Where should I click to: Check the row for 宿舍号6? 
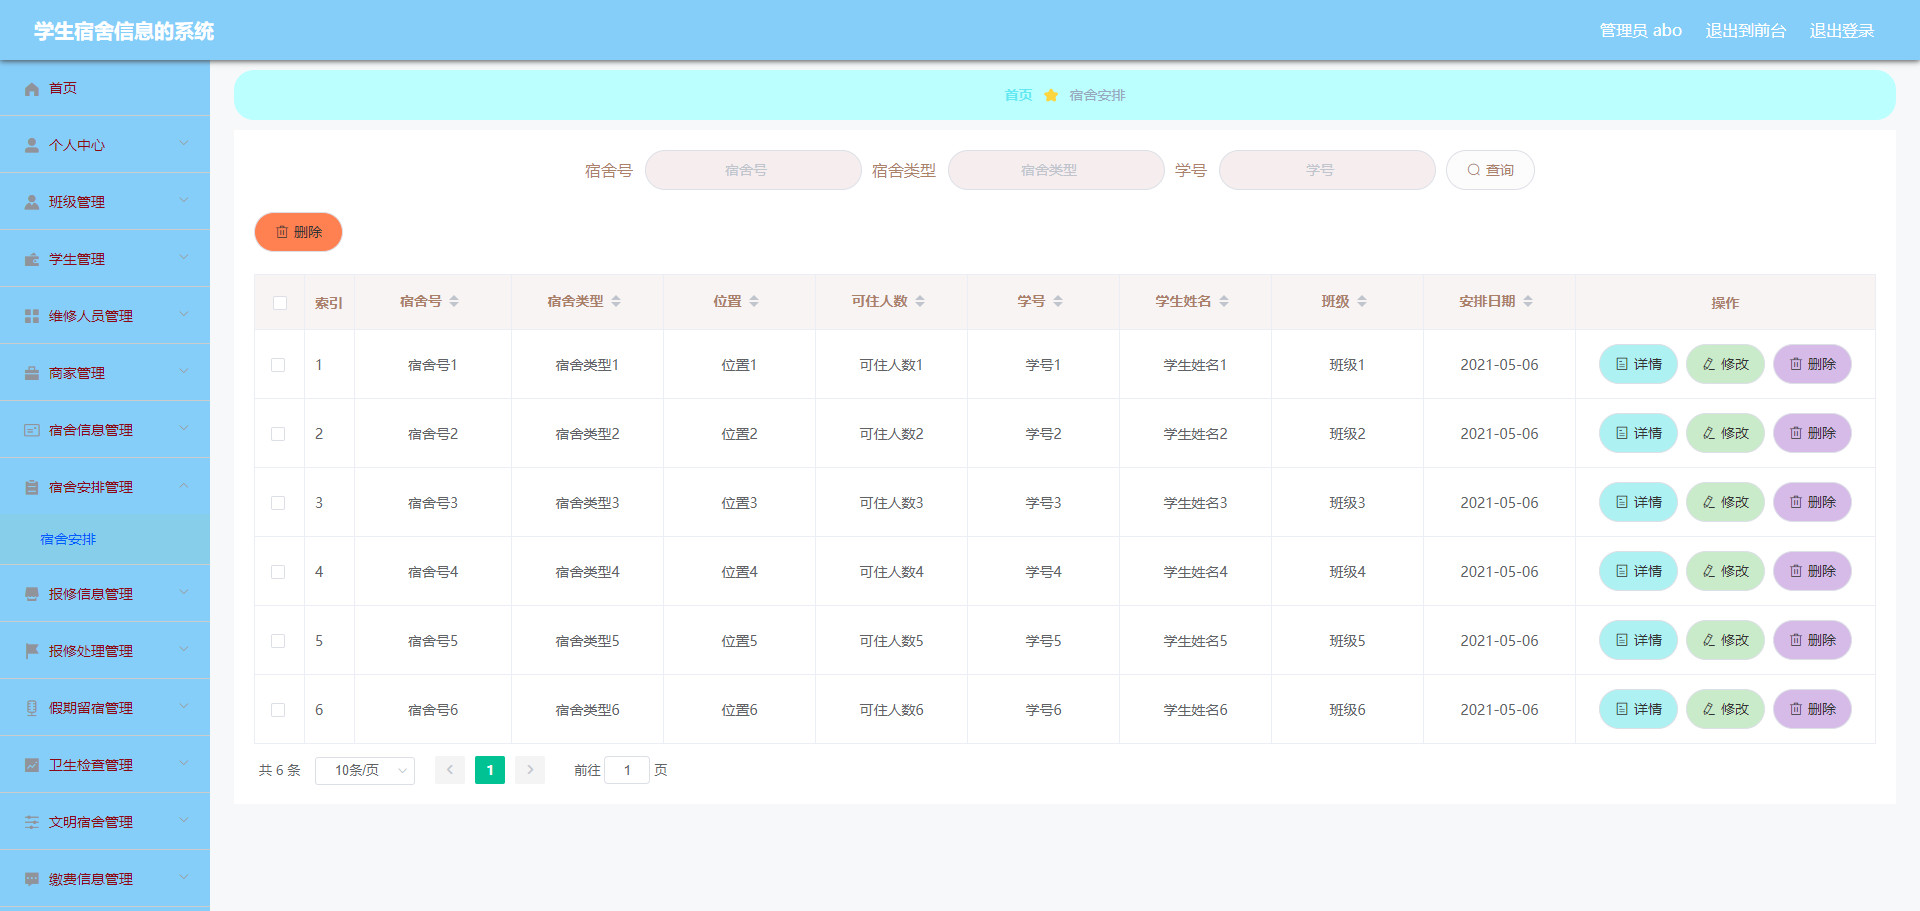pyautogui.click(x=278, y=710)
